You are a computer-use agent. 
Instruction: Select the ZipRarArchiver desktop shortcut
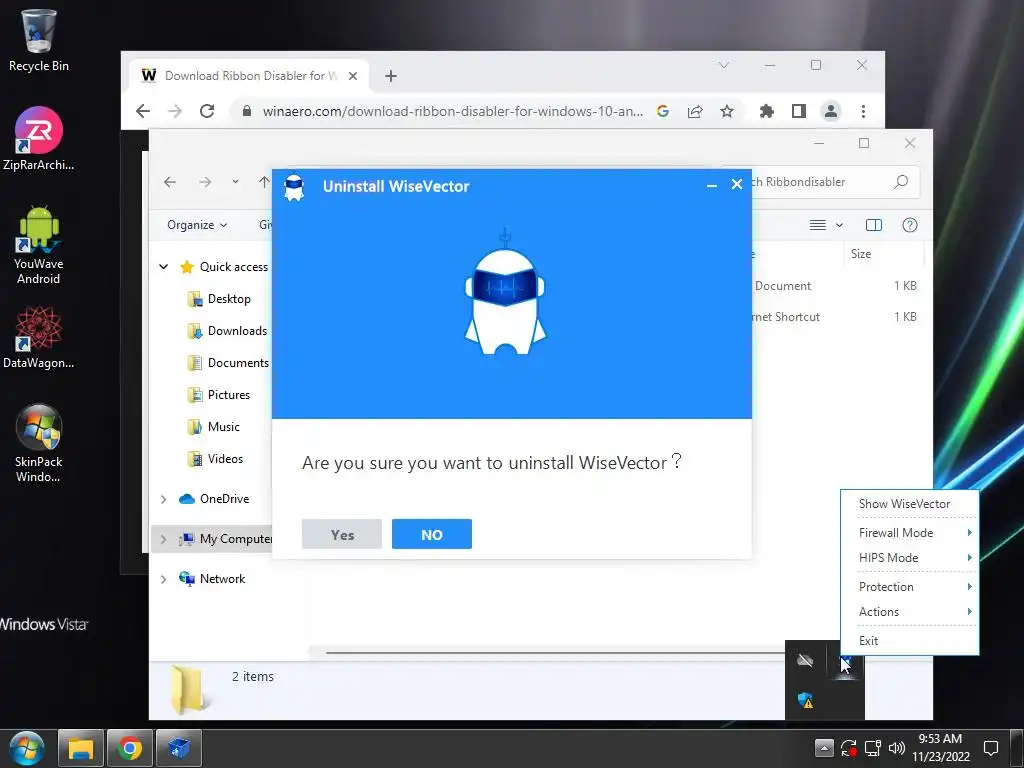pyautogui.click(x=39, y=138)
